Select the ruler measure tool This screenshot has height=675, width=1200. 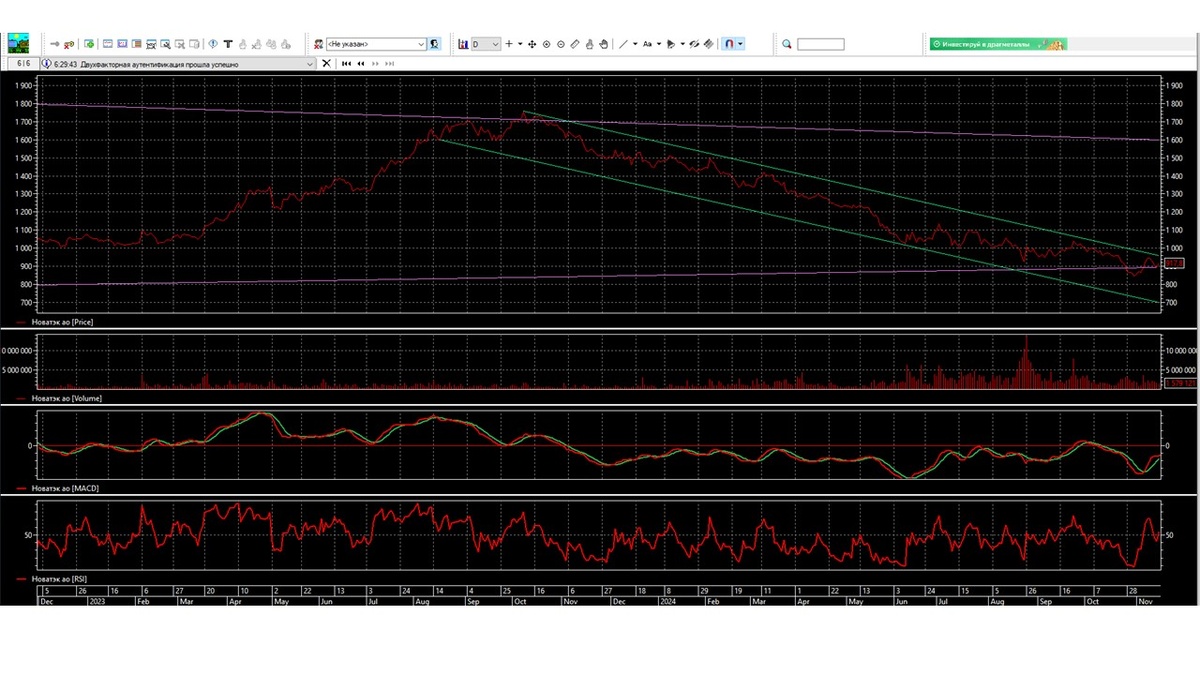pos(575,44)
